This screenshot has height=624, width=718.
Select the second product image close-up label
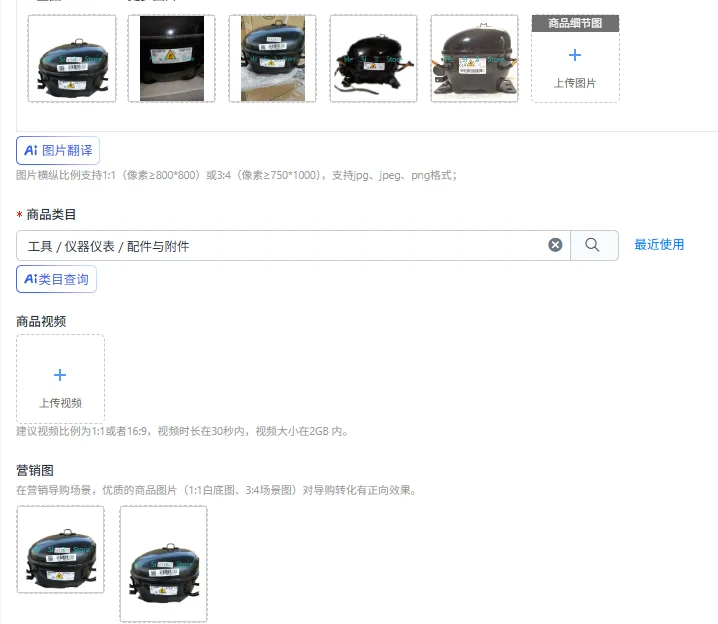click(172, 59)
